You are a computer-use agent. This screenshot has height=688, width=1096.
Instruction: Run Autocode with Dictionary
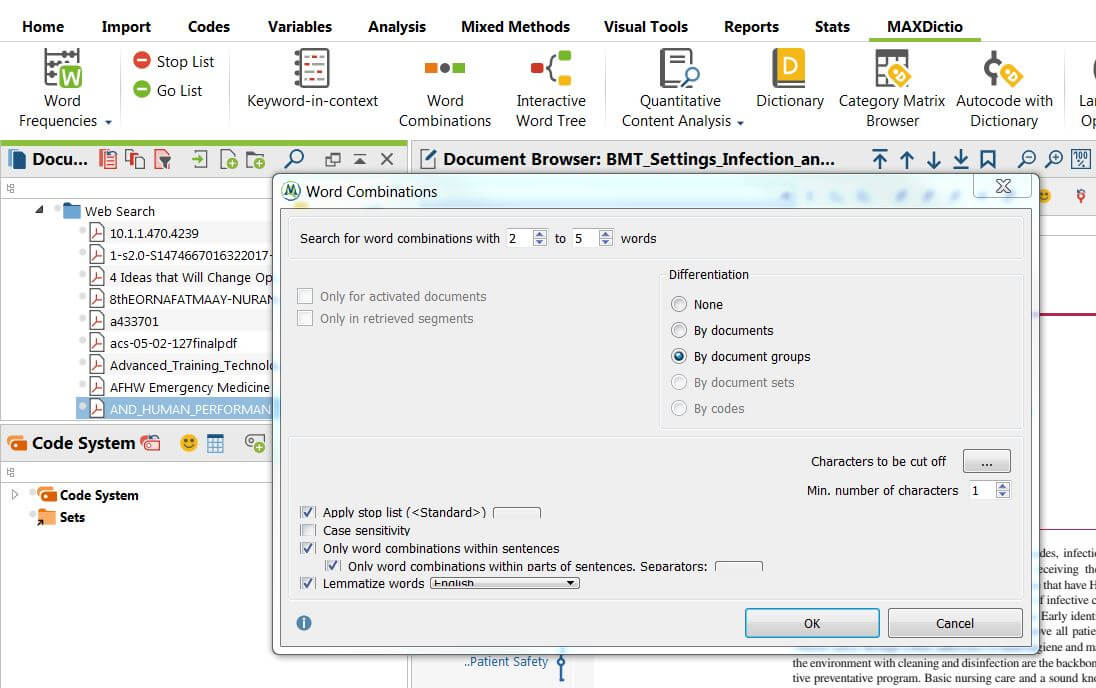click(1004, 88)
